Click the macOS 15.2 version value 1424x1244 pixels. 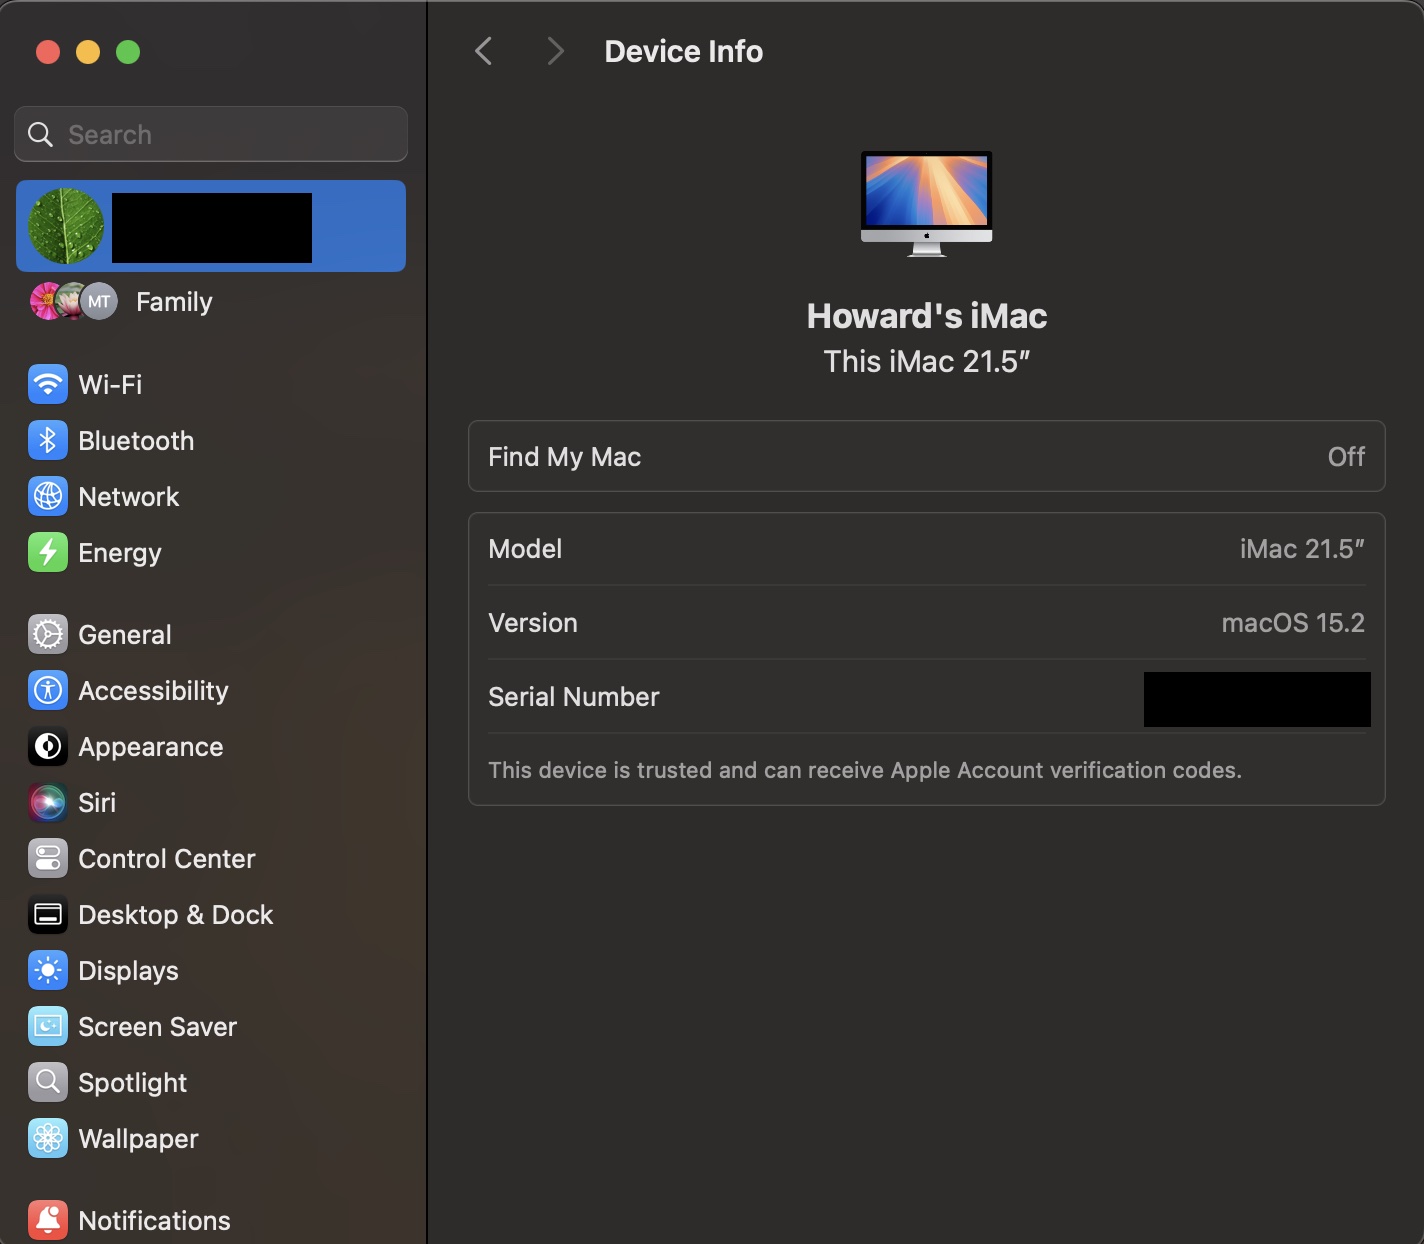1293,622
